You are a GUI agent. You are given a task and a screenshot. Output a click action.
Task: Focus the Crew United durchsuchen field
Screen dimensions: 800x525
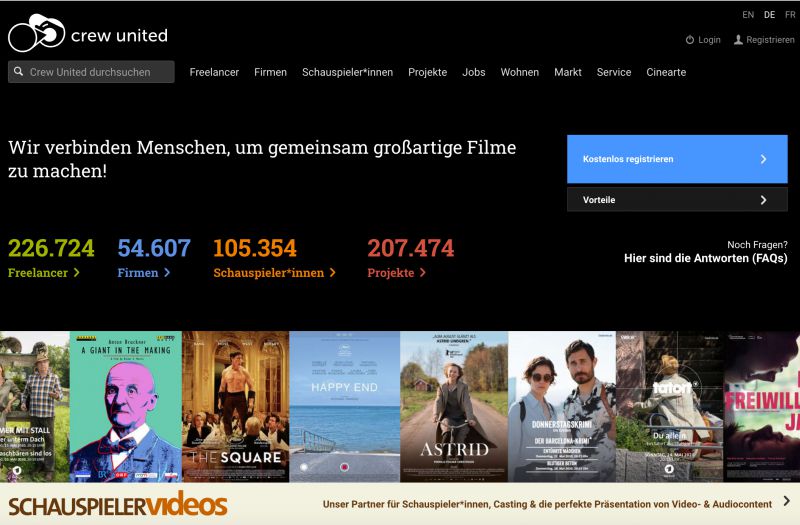point(91,72)
